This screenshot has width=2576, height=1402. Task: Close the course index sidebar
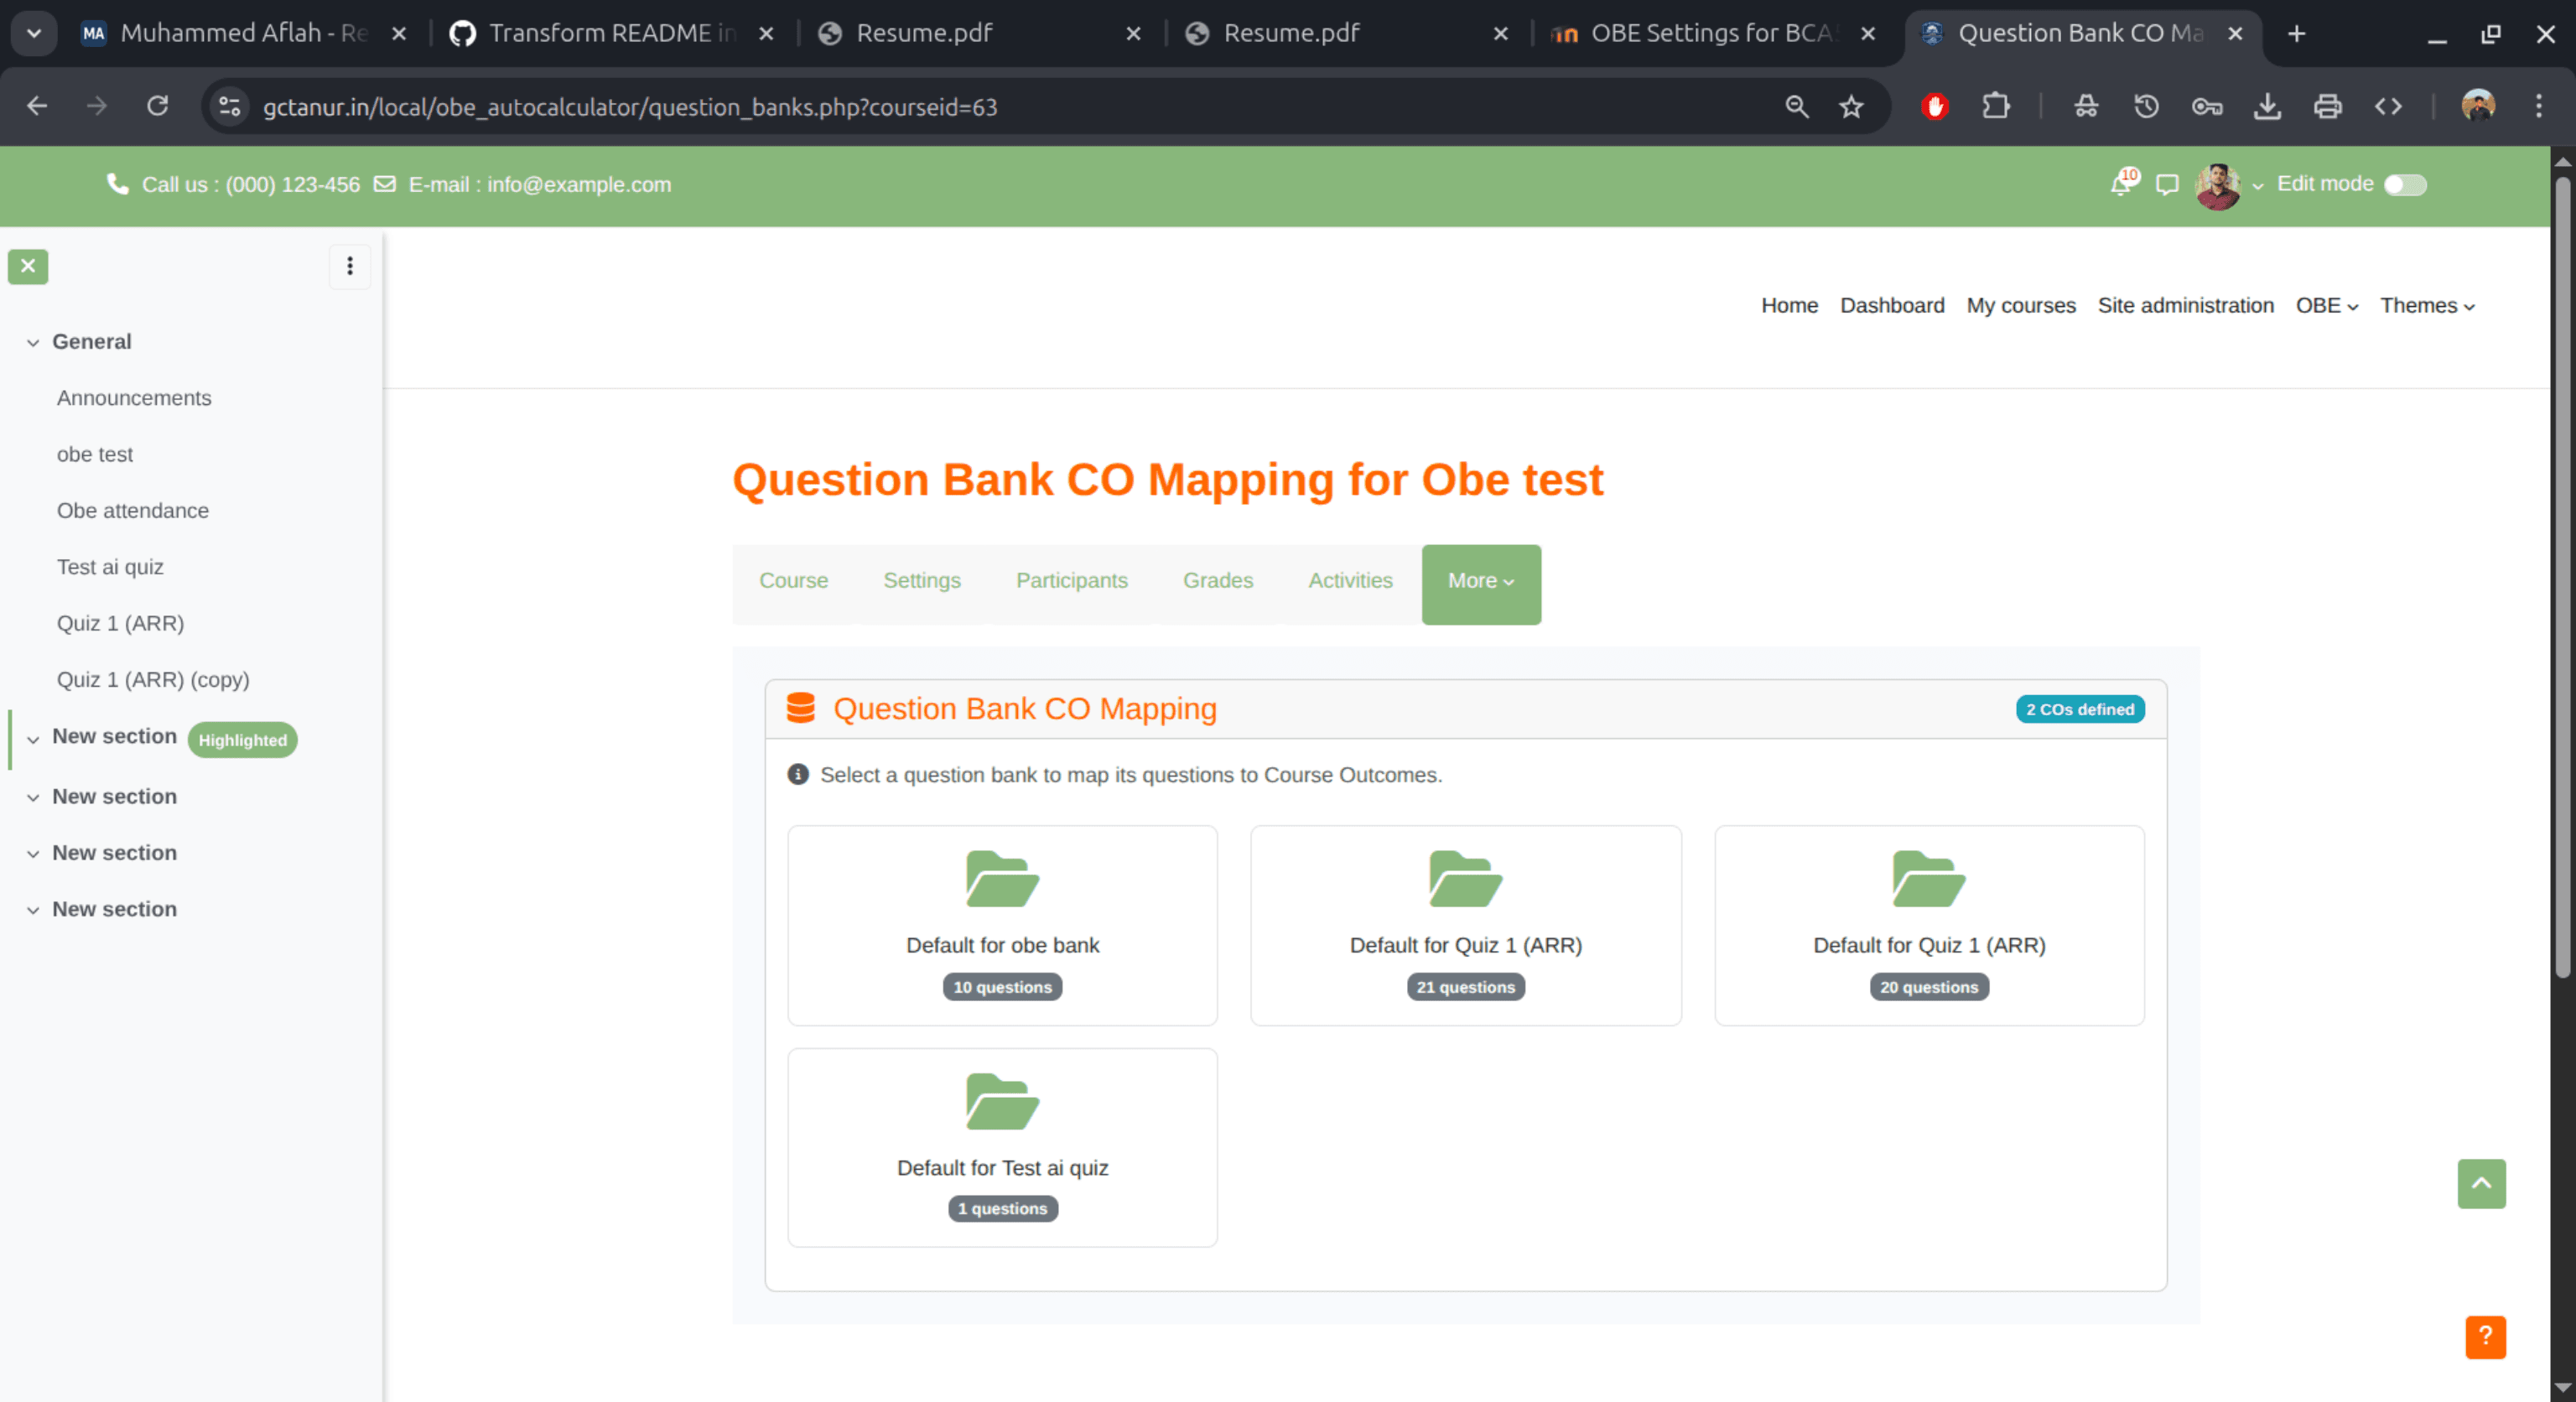(x=27, y=266)
